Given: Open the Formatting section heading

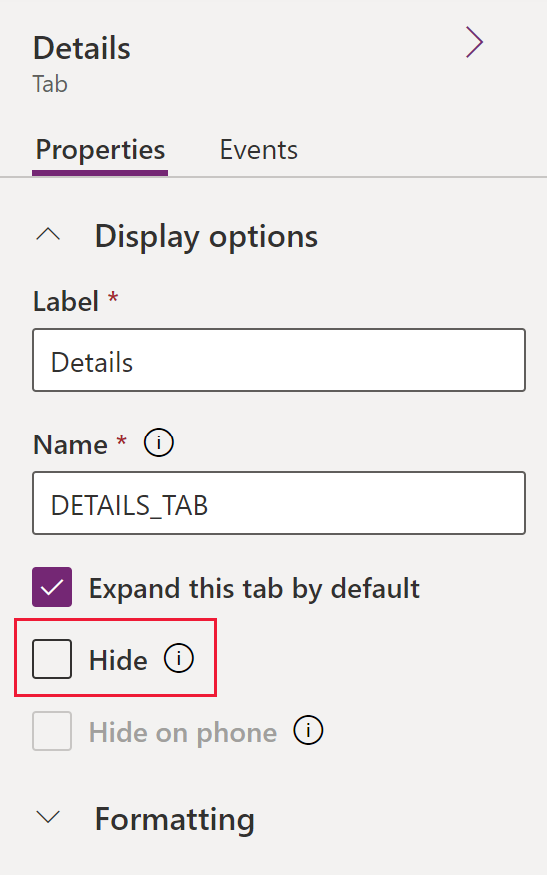Looking at the screenshot, I should pyautogui.click(x=175, y=820).
